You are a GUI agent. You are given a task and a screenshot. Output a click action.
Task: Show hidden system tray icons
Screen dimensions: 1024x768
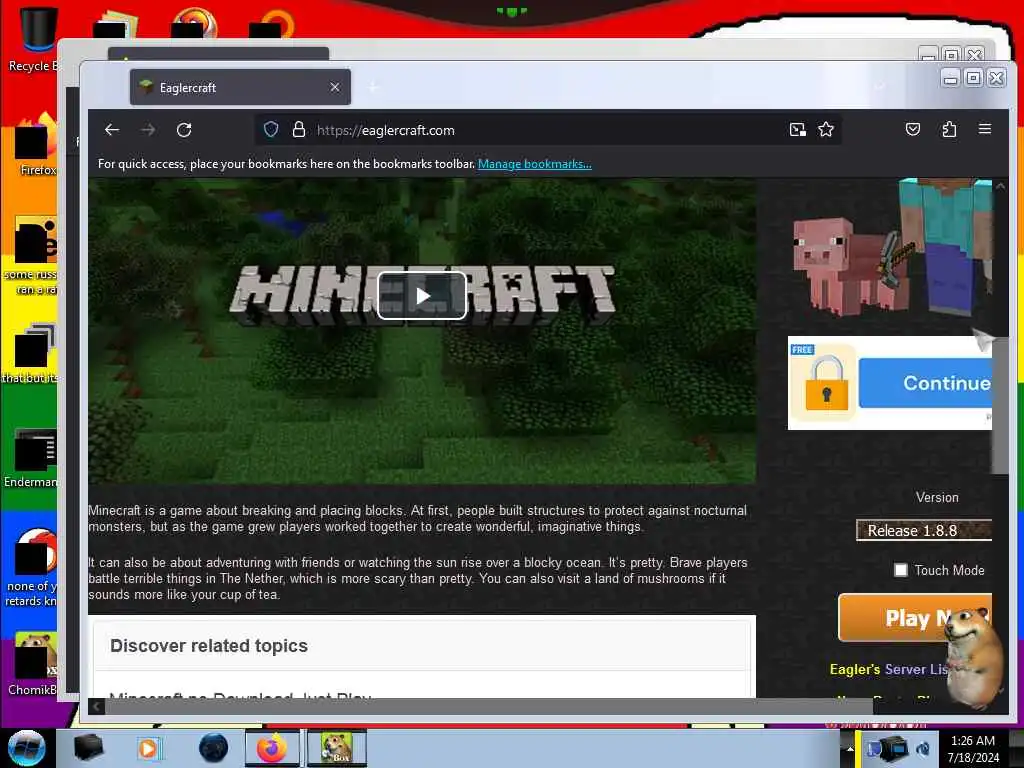(850, 749)
